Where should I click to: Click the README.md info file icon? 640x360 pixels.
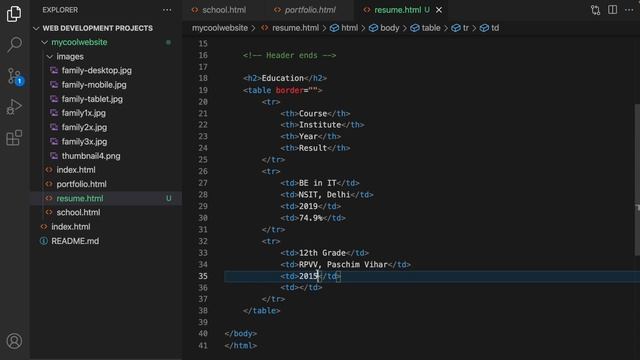(x=44, y=241)
